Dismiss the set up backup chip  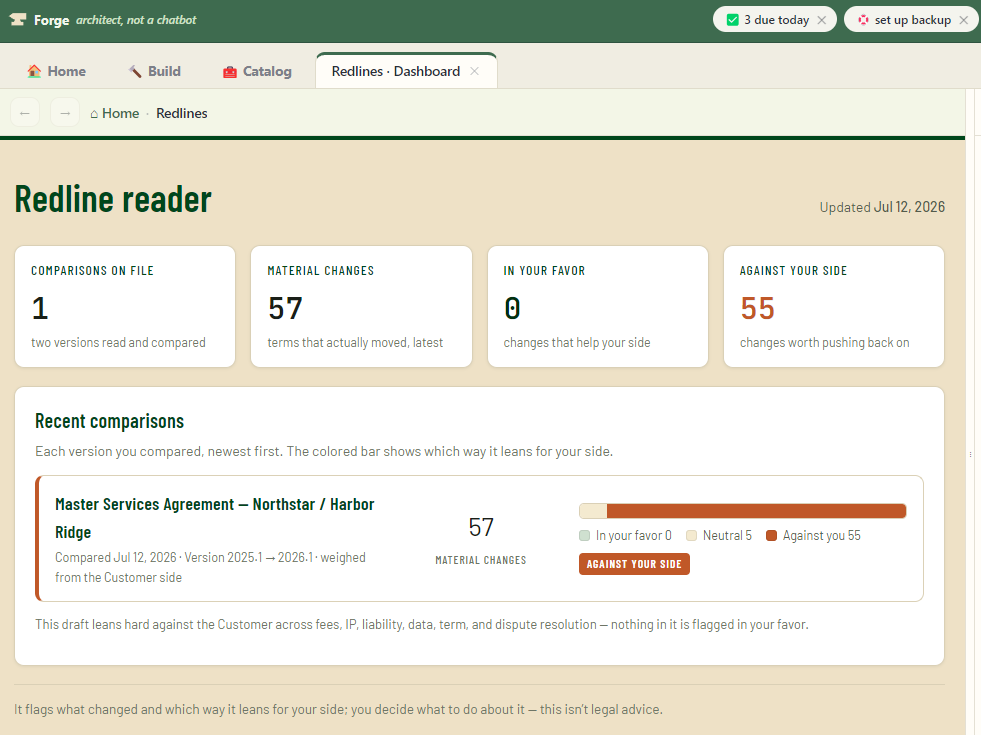pyautogui.click(x=964, y=20)
